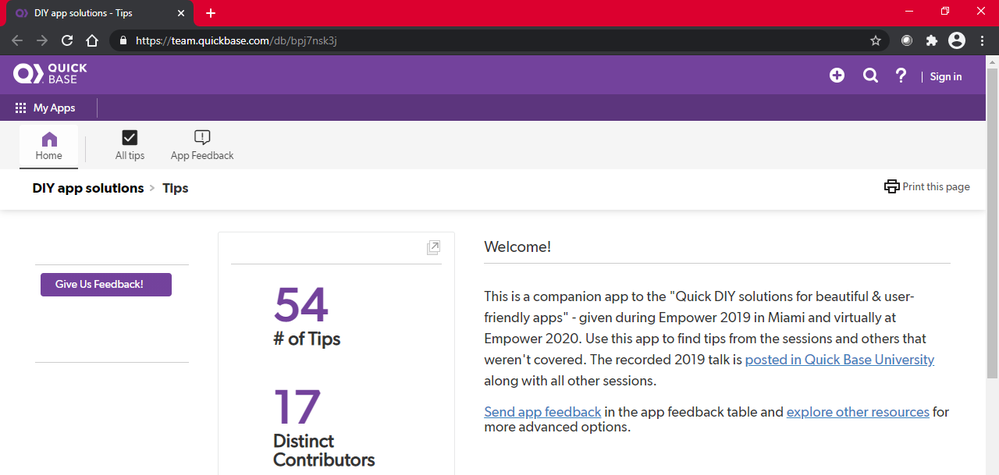Select the DIY app solutions - Tips browser tab

tap(99, 13)
